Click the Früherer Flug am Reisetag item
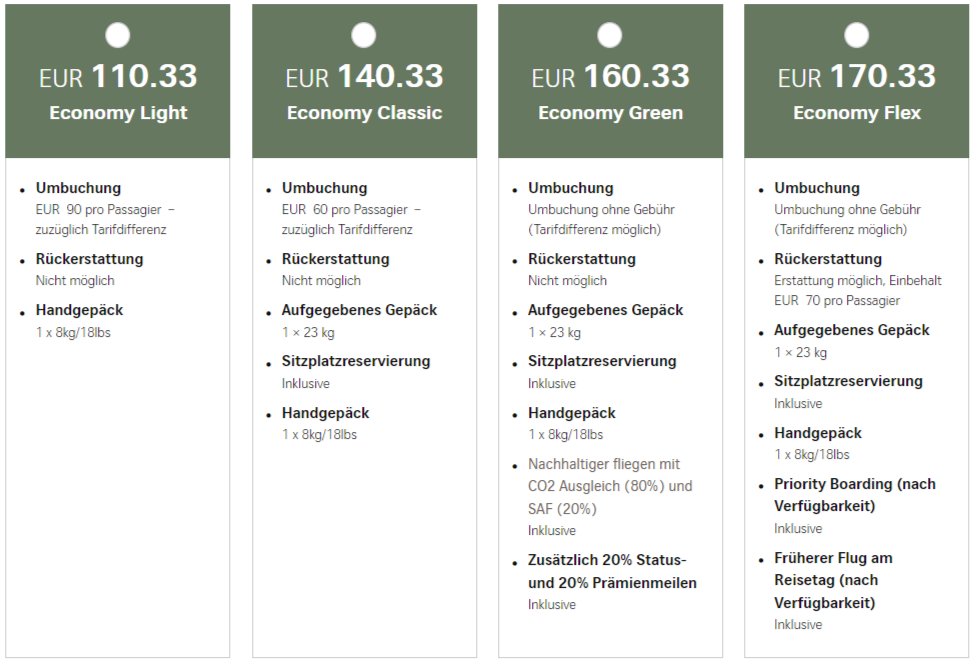The width and height of the screenshot is (976, 667). pos(833,580)
